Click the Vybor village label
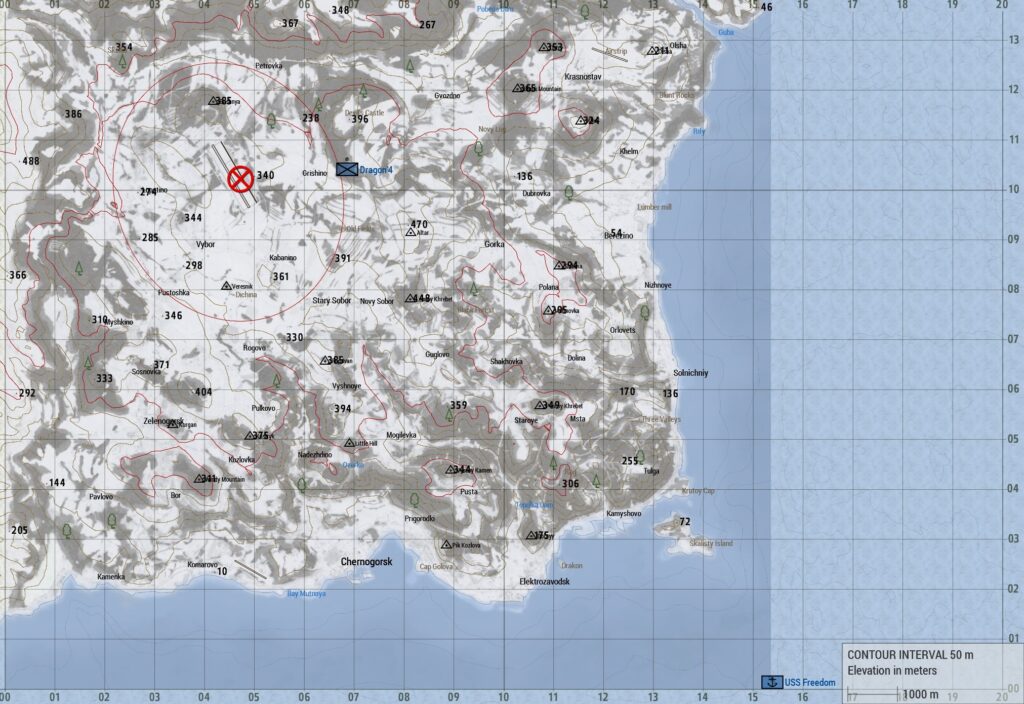Image resolution: width=1024 pixels, height=704 pixels. tap(206, 244)
